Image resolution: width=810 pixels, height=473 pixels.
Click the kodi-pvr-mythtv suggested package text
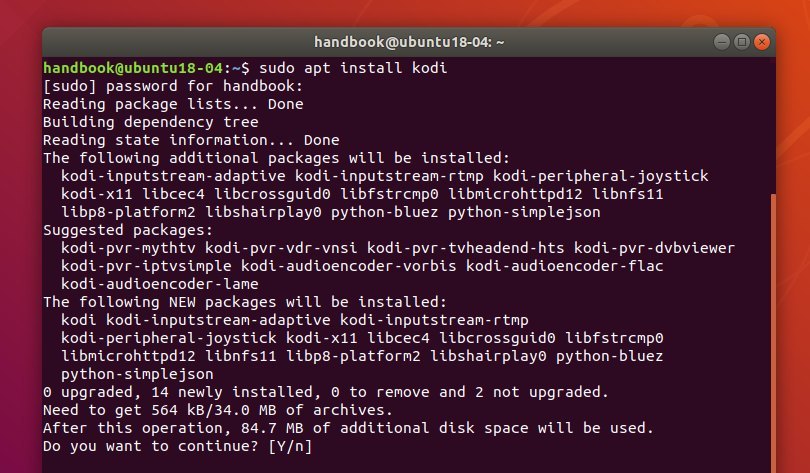point(128,248)
